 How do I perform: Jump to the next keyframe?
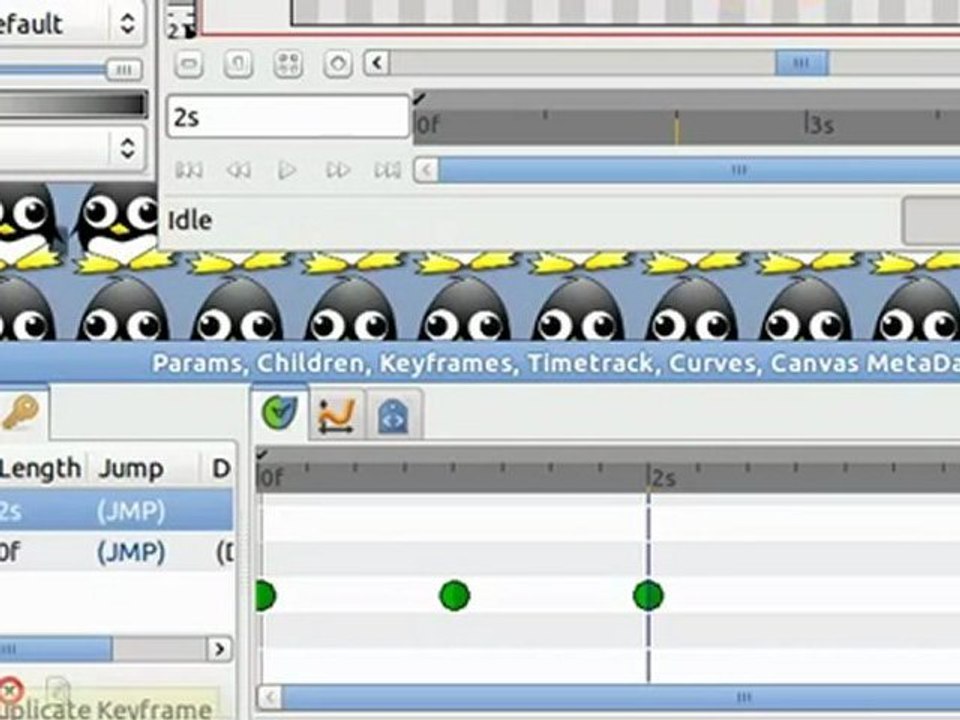(338, 170)
